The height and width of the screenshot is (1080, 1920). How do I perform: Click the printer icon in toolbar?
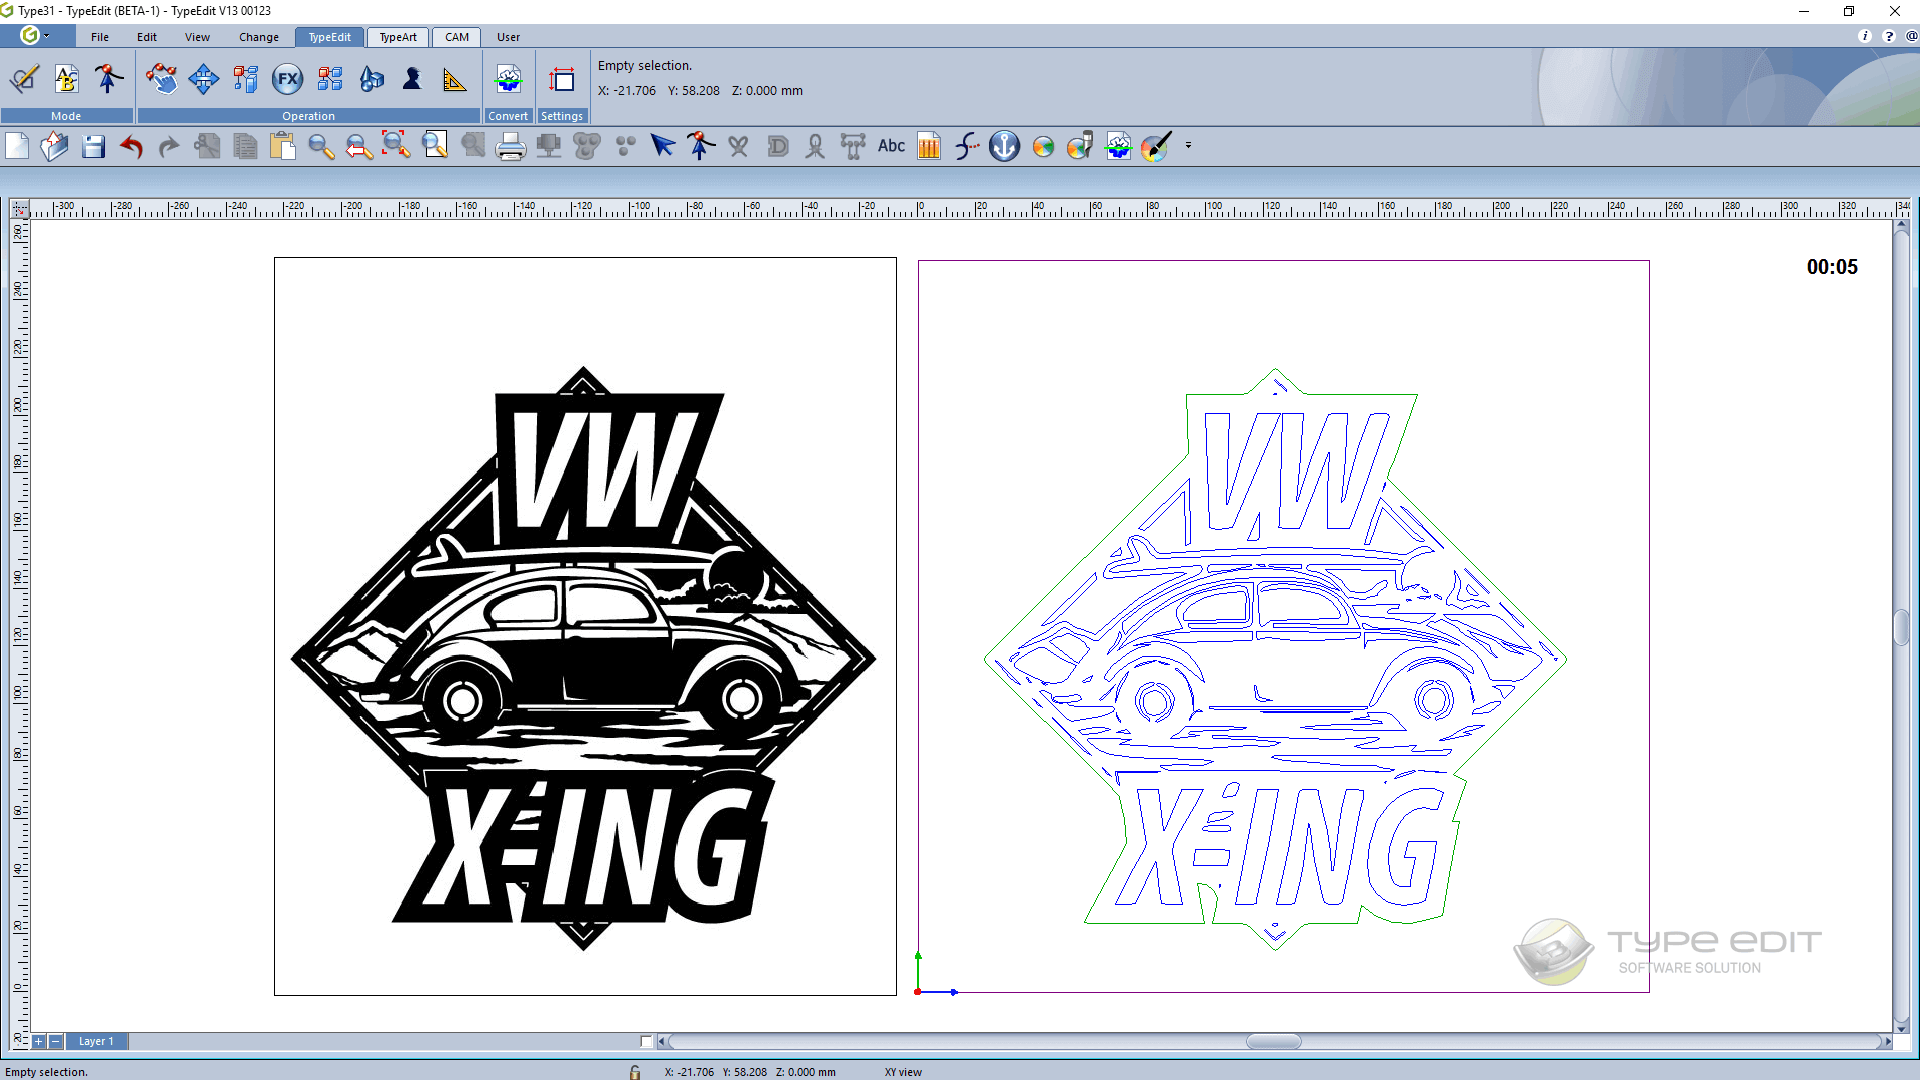click(x=510, y=147)
